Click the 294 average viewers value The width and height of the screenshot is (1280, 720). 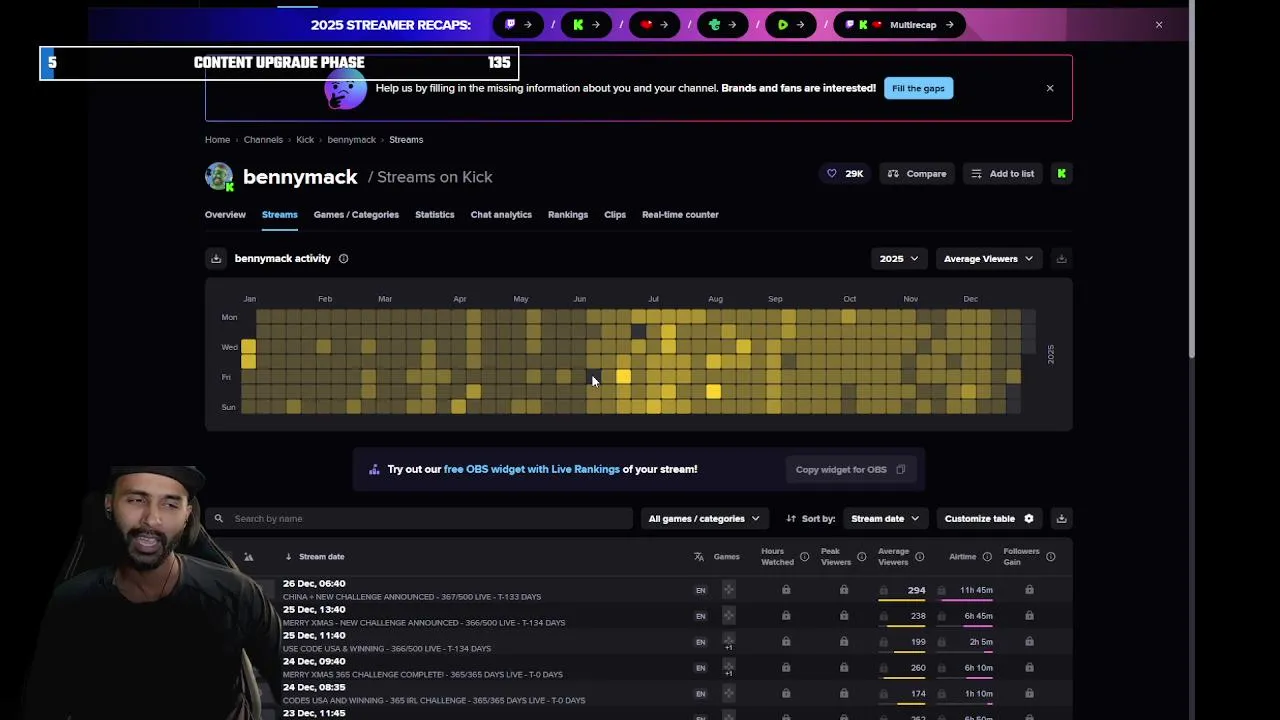(916, 590)
